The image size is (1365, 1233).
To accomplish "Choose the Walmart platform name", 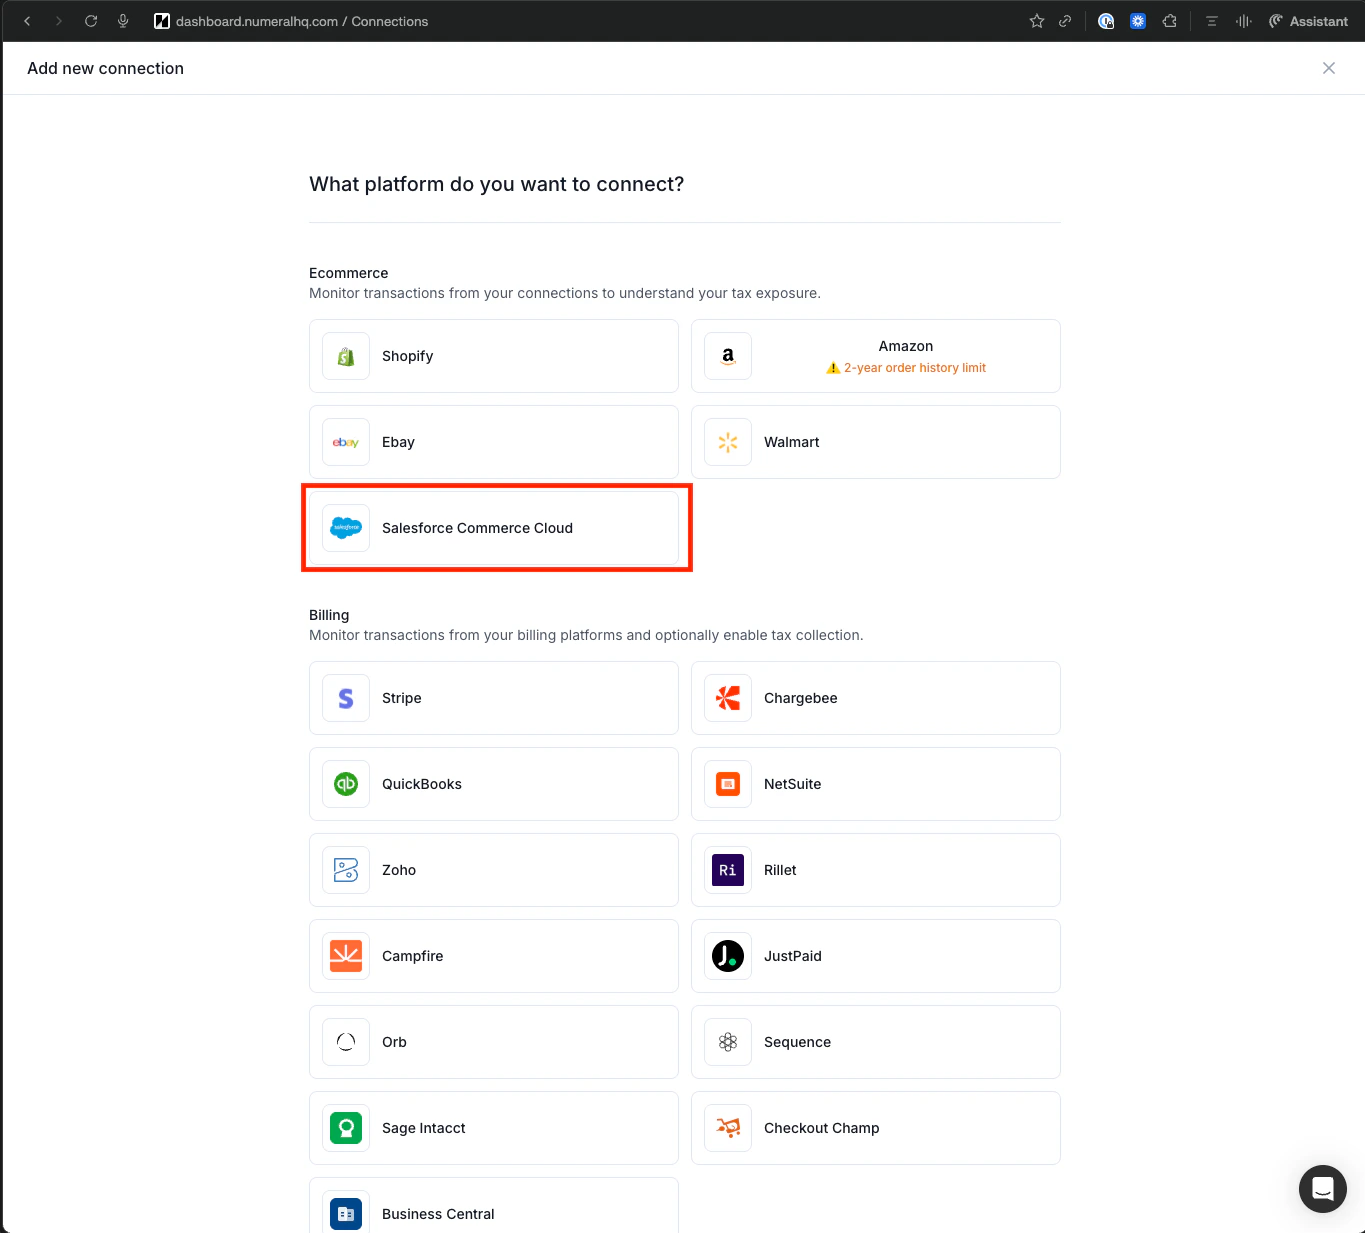I will (x=792, y=442).
